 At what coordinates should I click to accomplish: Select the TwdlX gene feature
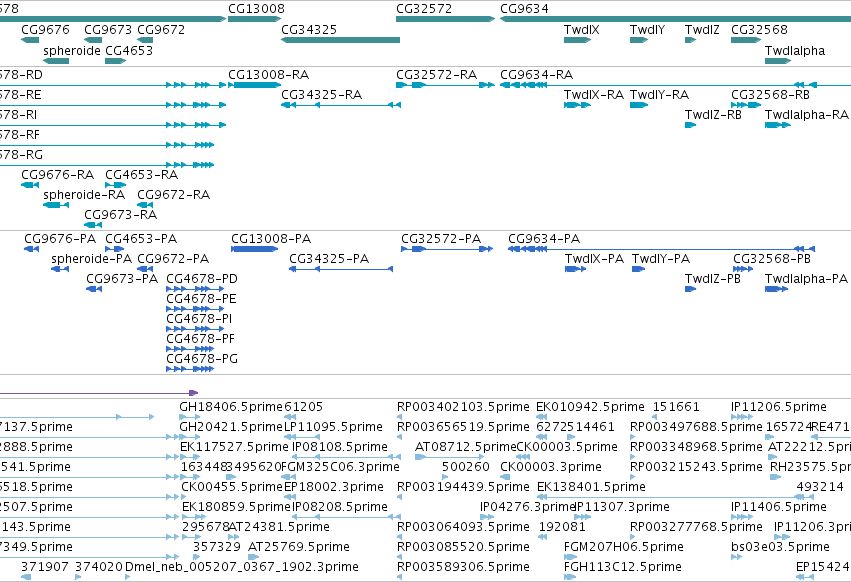pos(577,40)
